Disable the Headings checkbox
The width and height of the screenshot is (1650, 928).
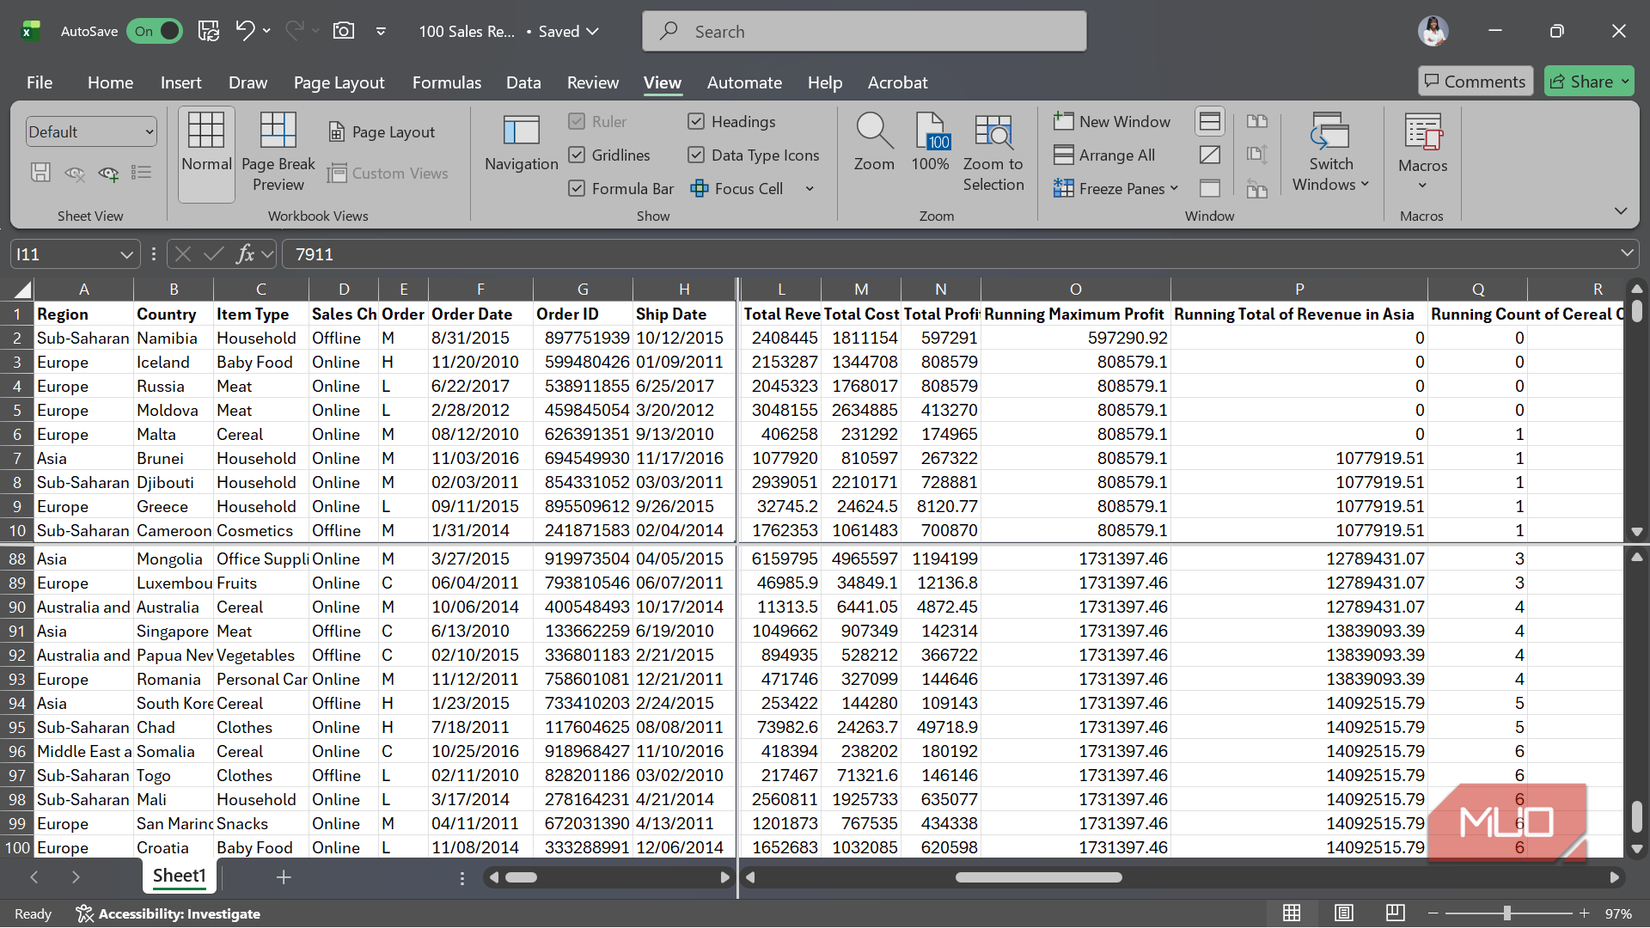pos(696,121)
